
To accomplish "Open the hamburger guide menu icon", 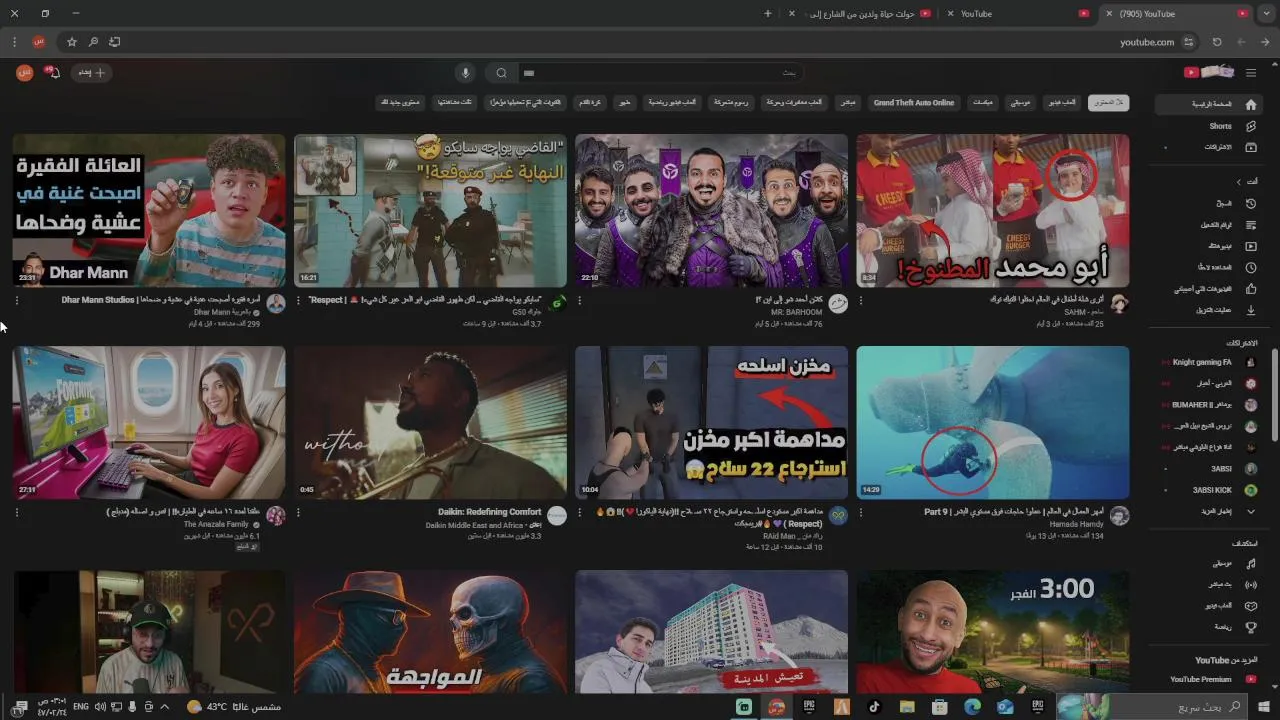I will coord(1250,73).
